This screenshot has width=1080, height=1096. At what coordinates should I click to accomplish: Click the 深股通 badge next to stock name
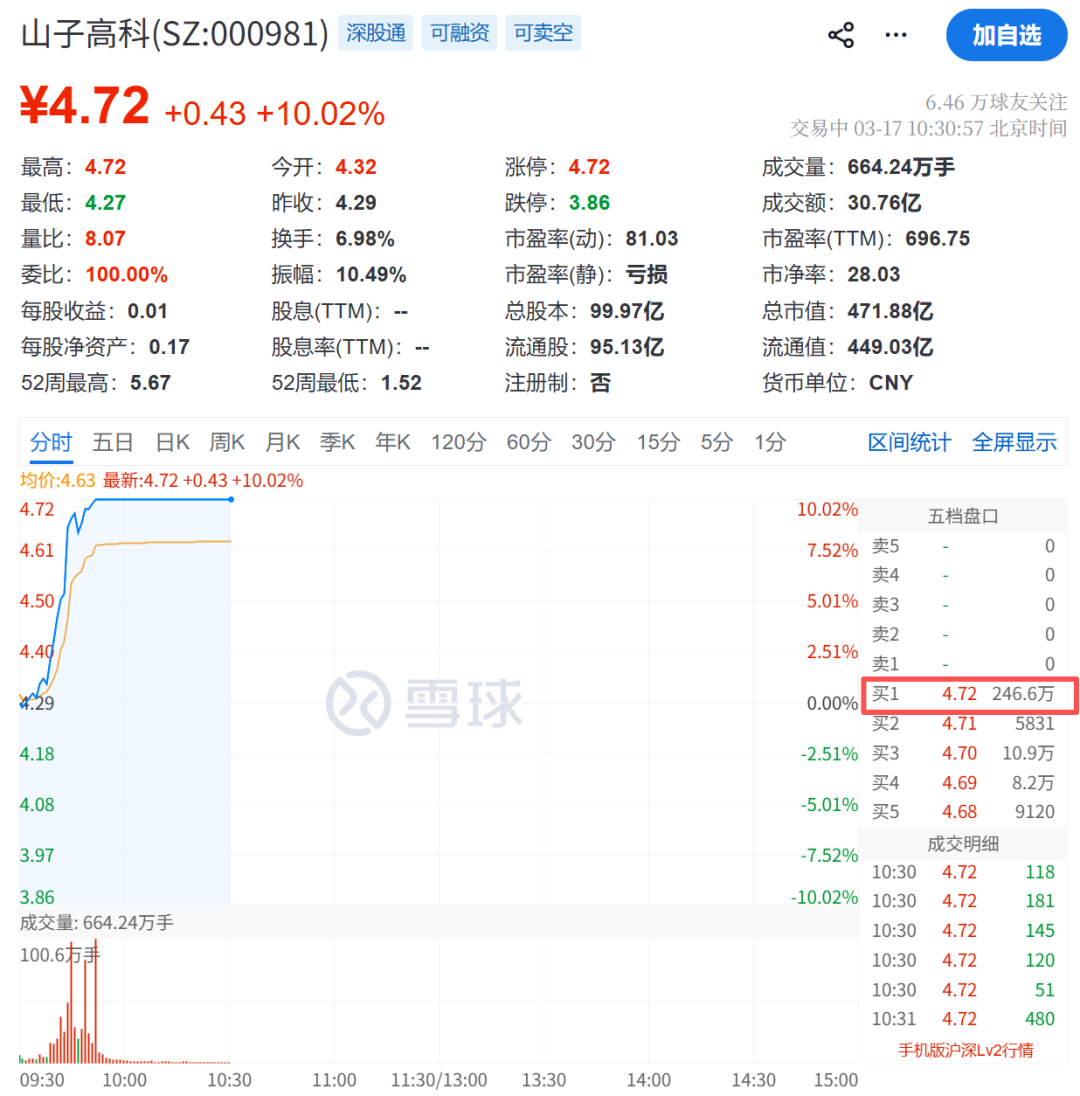click(375, 32)
